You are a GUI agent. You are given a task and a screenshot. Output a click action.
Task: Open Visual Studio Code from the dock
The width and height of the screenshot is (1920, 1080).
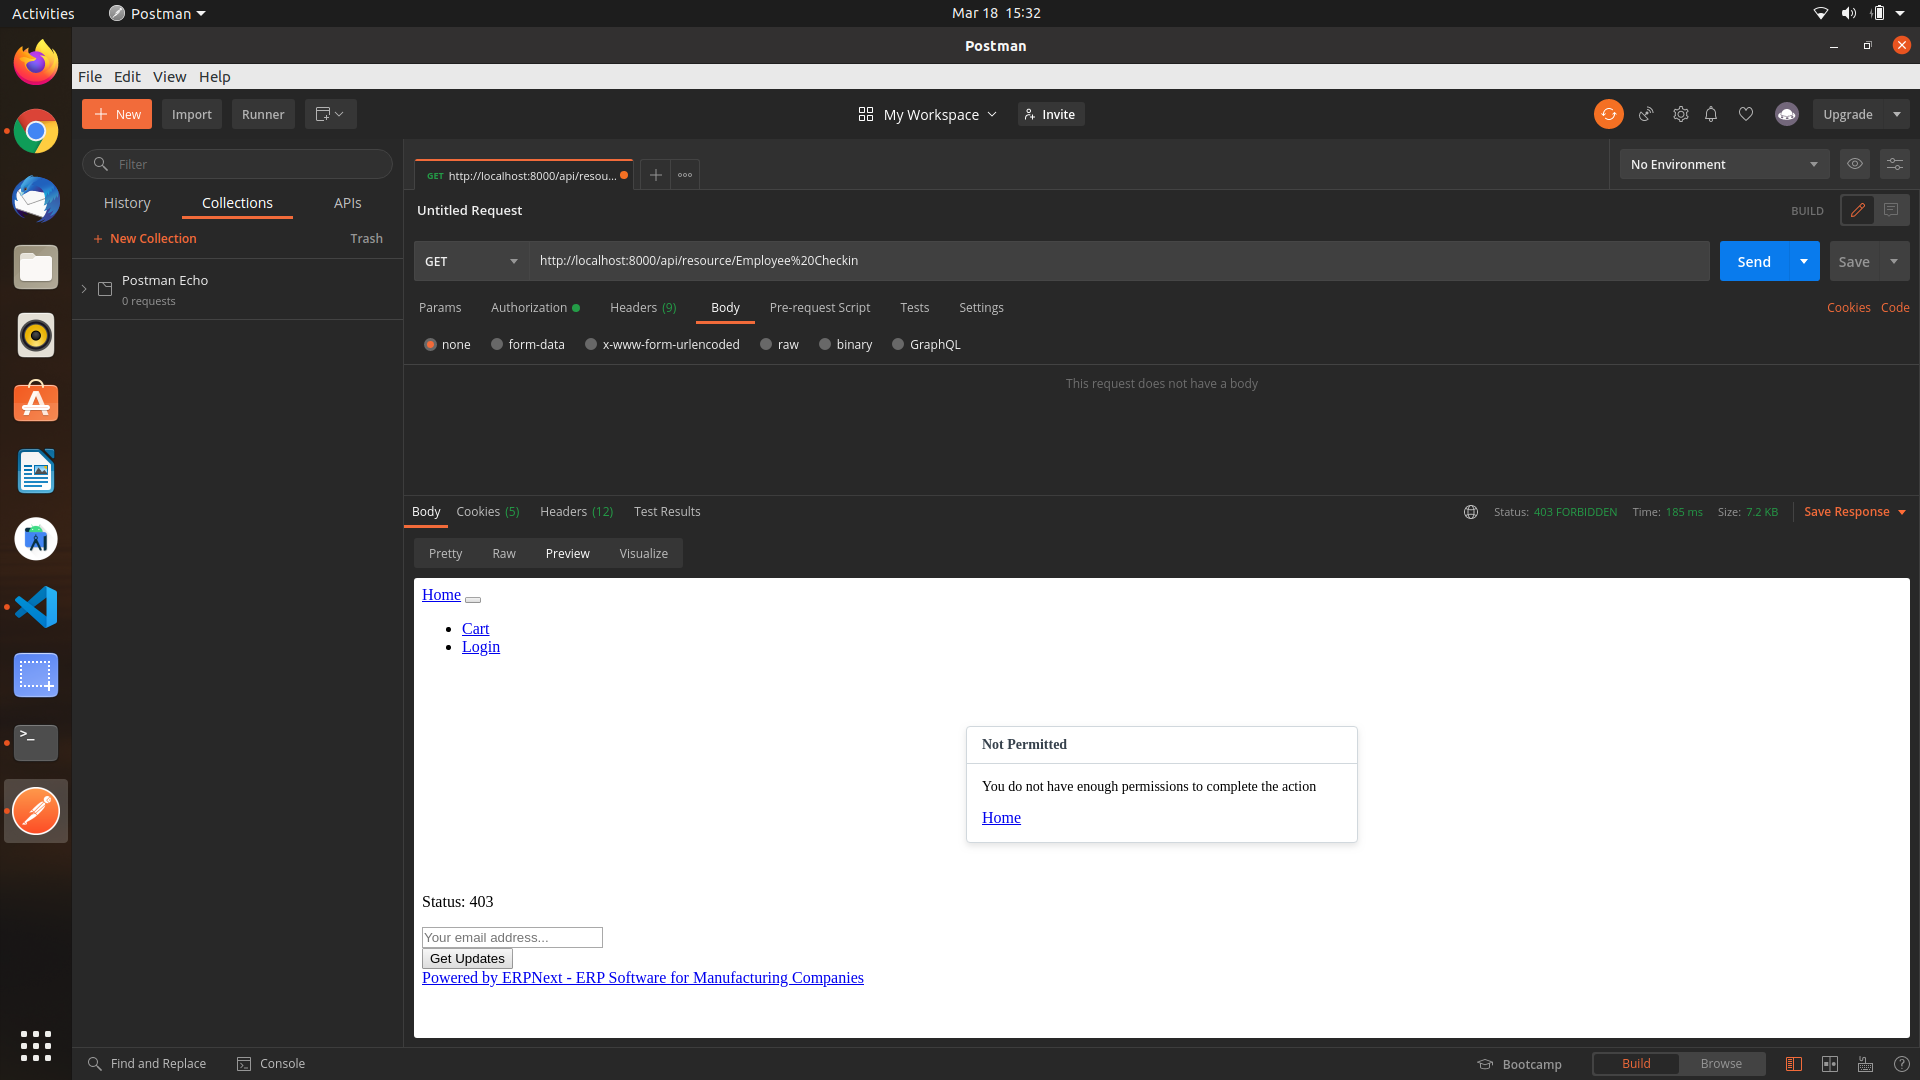point(36,607)
